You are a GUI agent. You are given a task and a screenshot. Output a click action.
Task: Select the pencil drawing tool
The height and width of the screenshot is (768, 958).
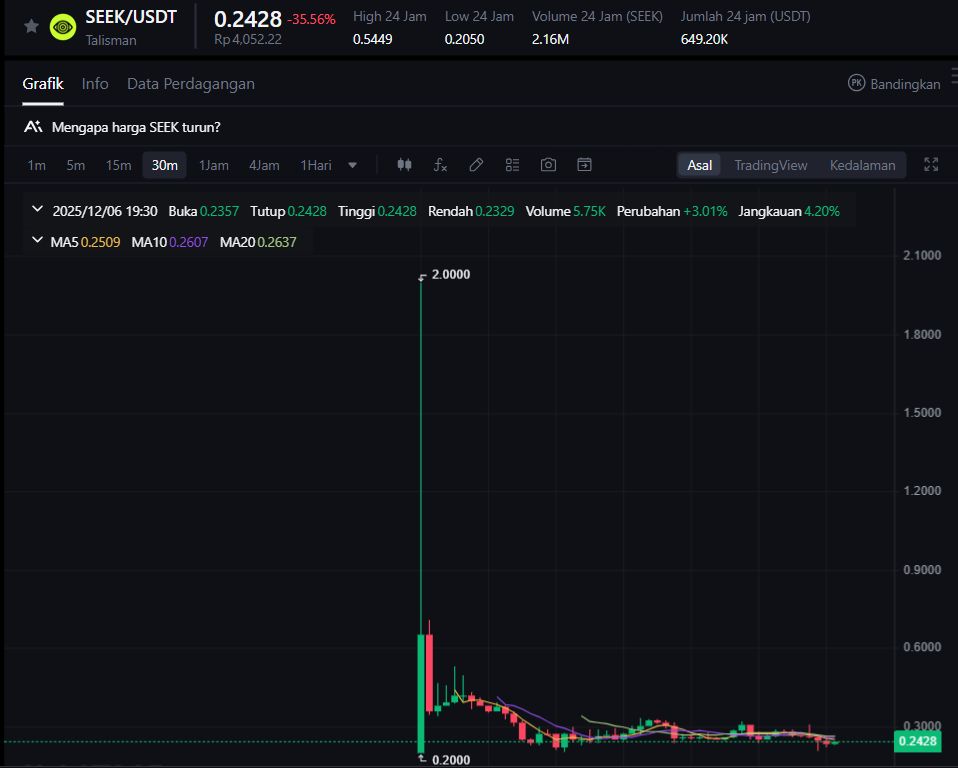coord(476,165)
